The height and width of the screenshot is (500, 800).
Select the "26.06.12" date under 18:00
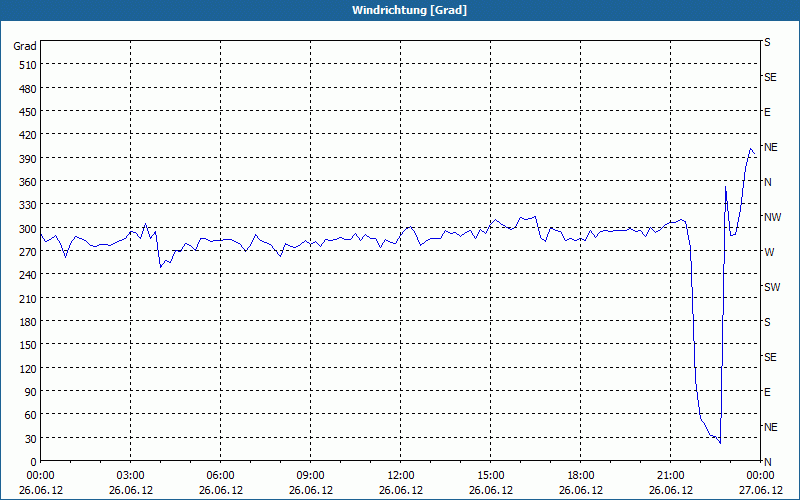point(581,490)
